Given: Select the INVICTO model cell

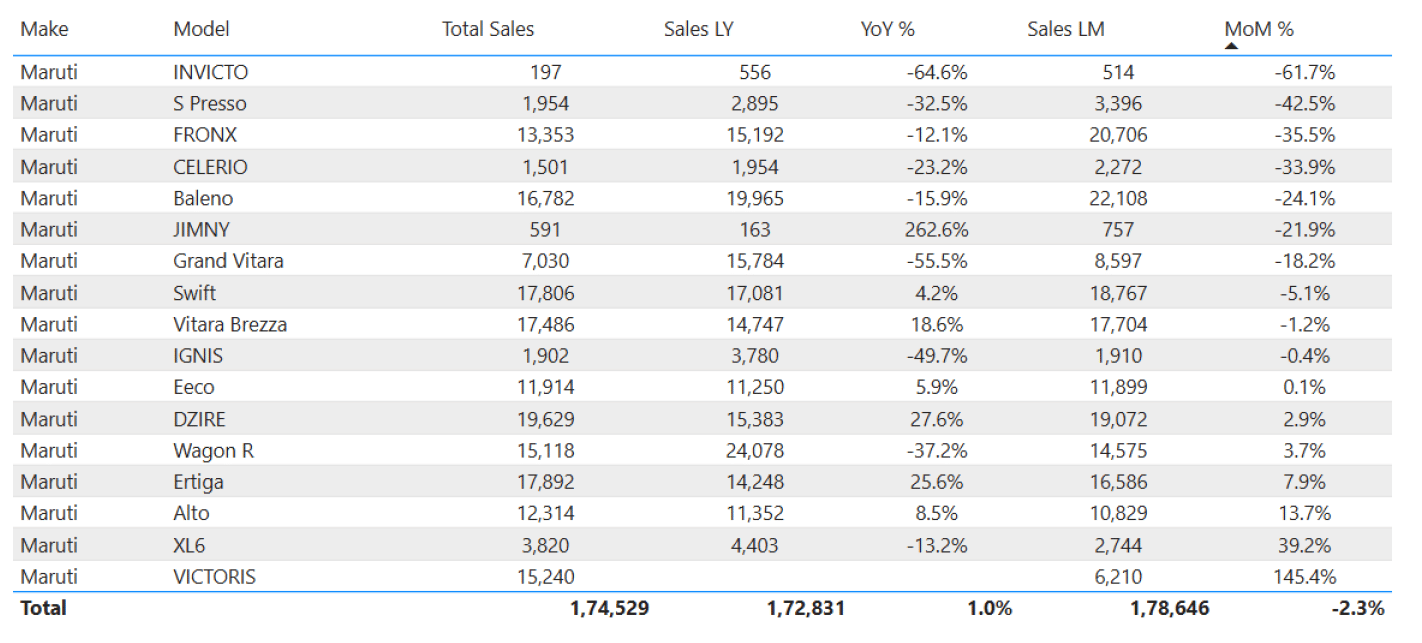Looking at the screenshot, I should (x=210, y=72).
